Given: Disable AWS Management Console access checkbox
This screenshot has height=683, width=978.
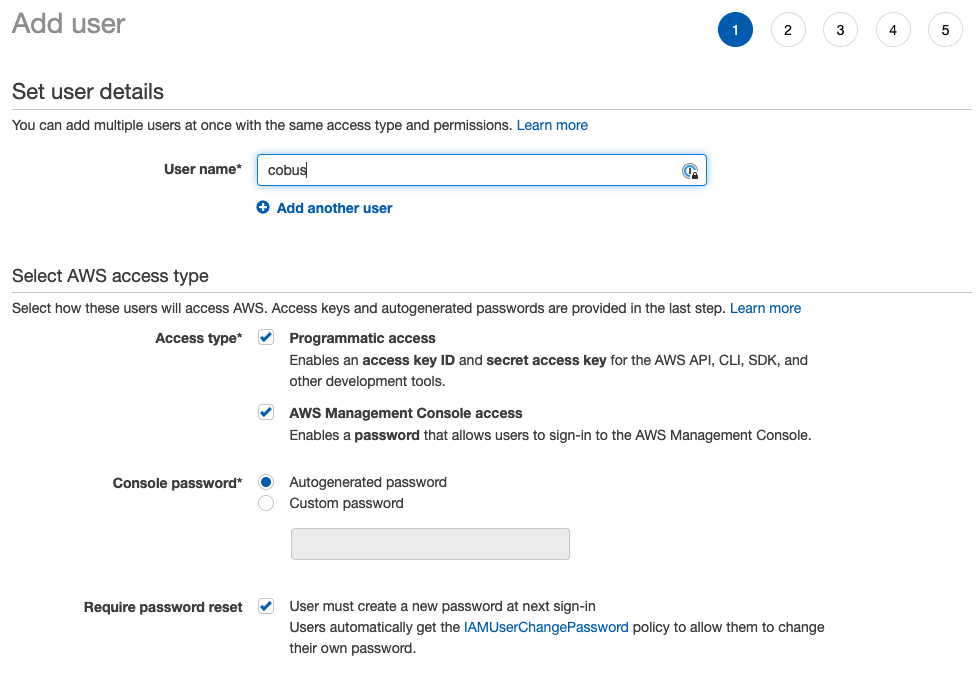Looking at the screenshot, I should click(x=266, y=412).
